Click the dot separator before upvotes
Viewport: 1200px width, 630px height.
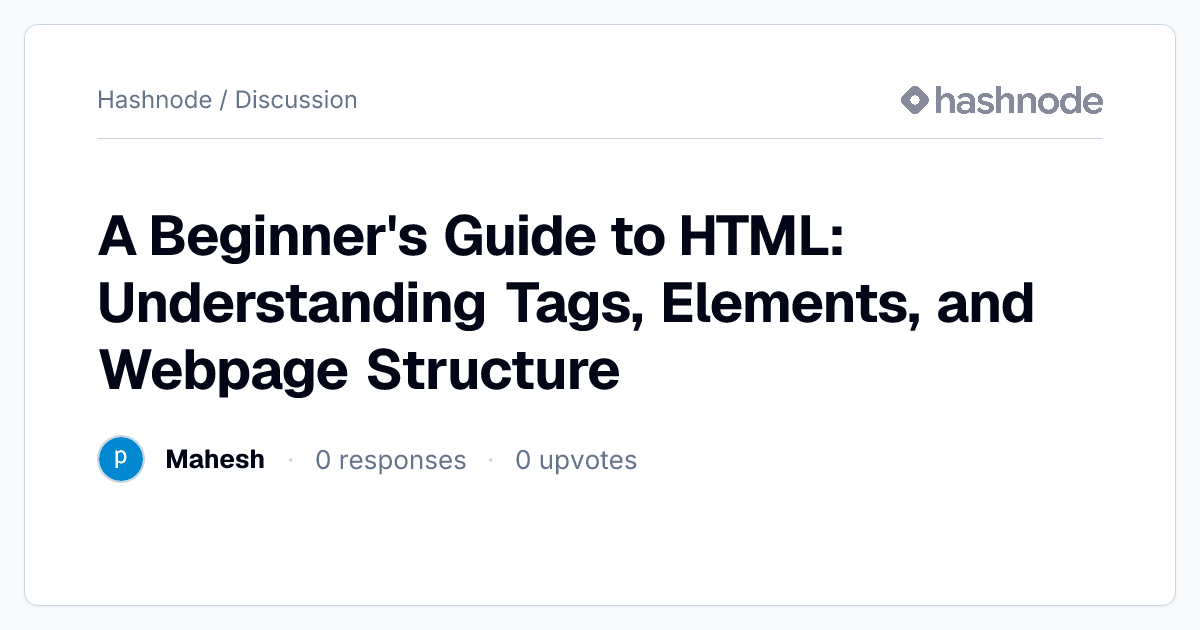click(491, 460)
